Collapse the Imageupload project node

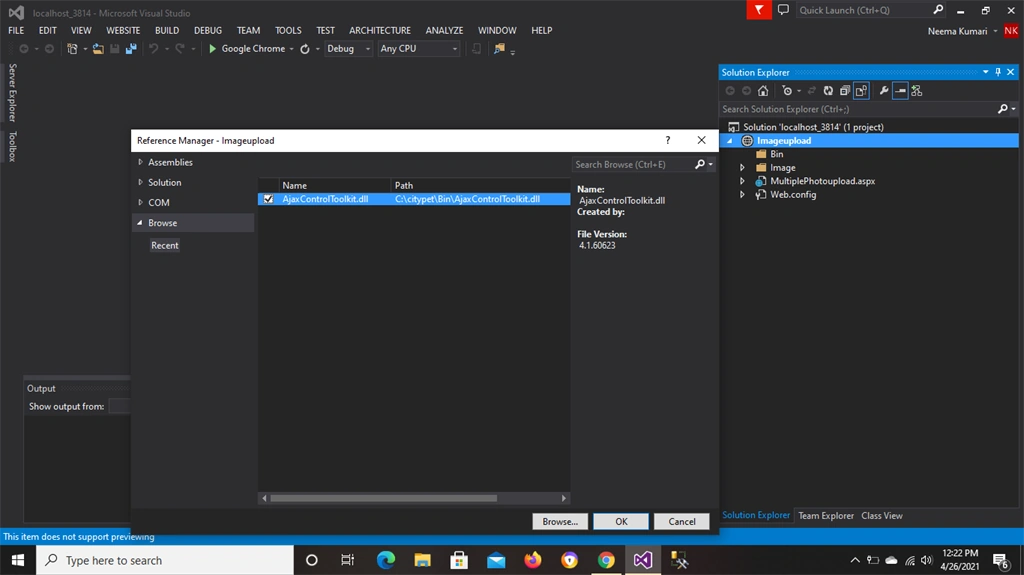[729, 140]
